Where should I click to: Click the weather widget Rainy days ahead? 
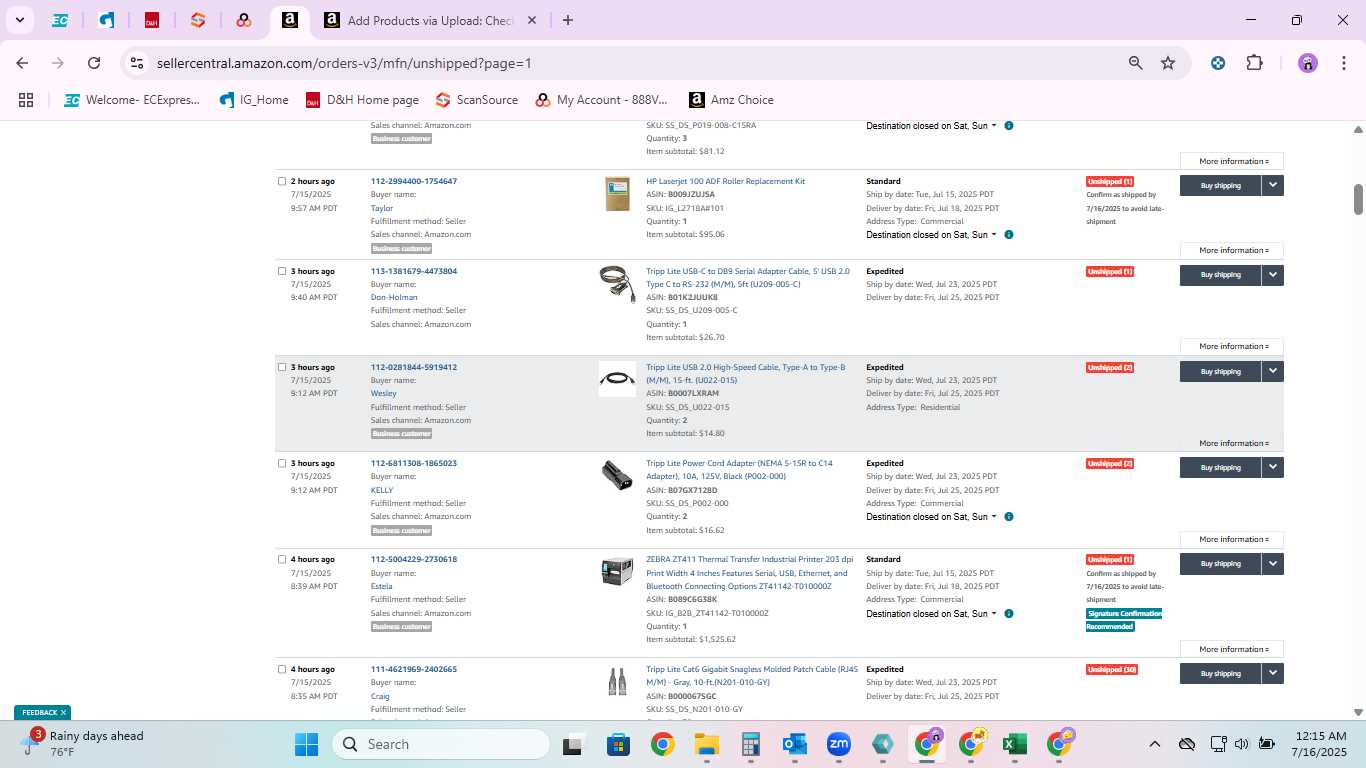85,744
